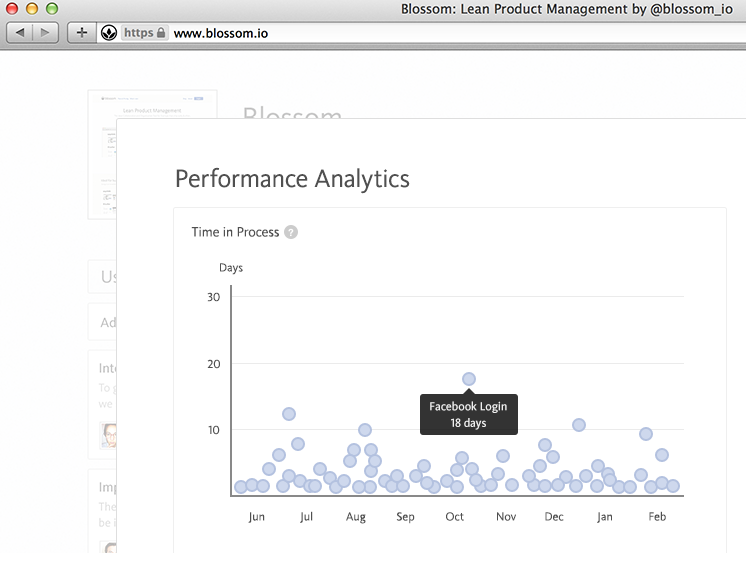Select the 18-day Facebook Login data point
746x564 pixels.
point(468,379)
